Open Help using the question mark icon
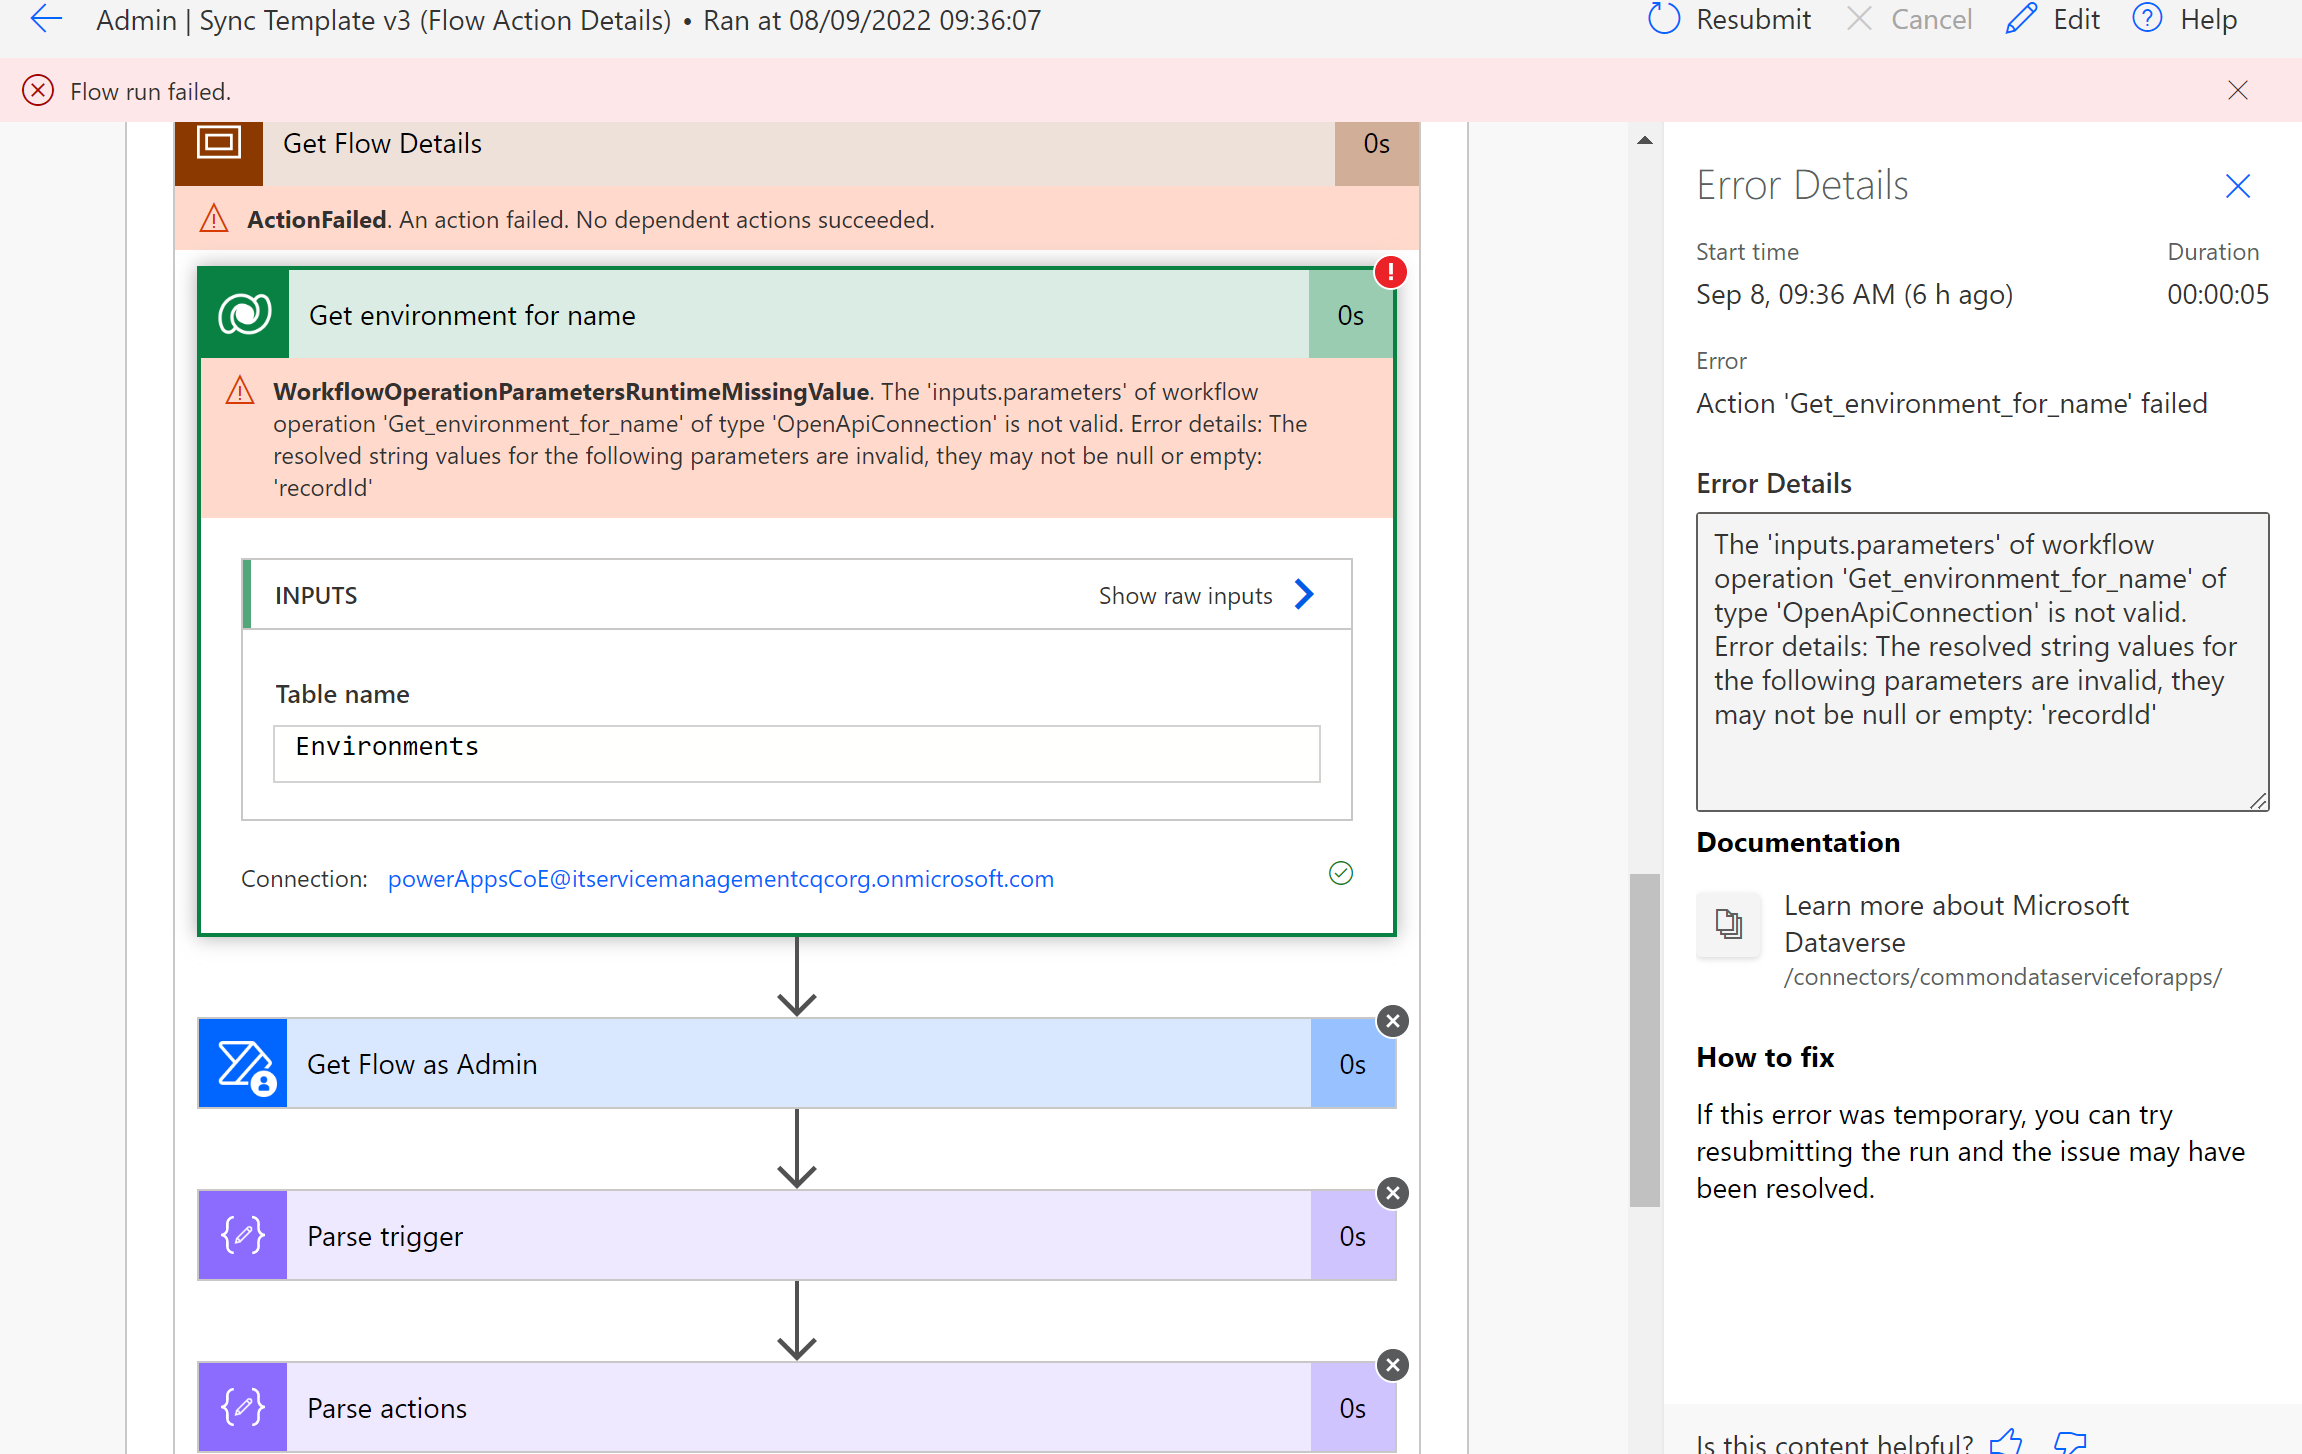 point(2146,19)
